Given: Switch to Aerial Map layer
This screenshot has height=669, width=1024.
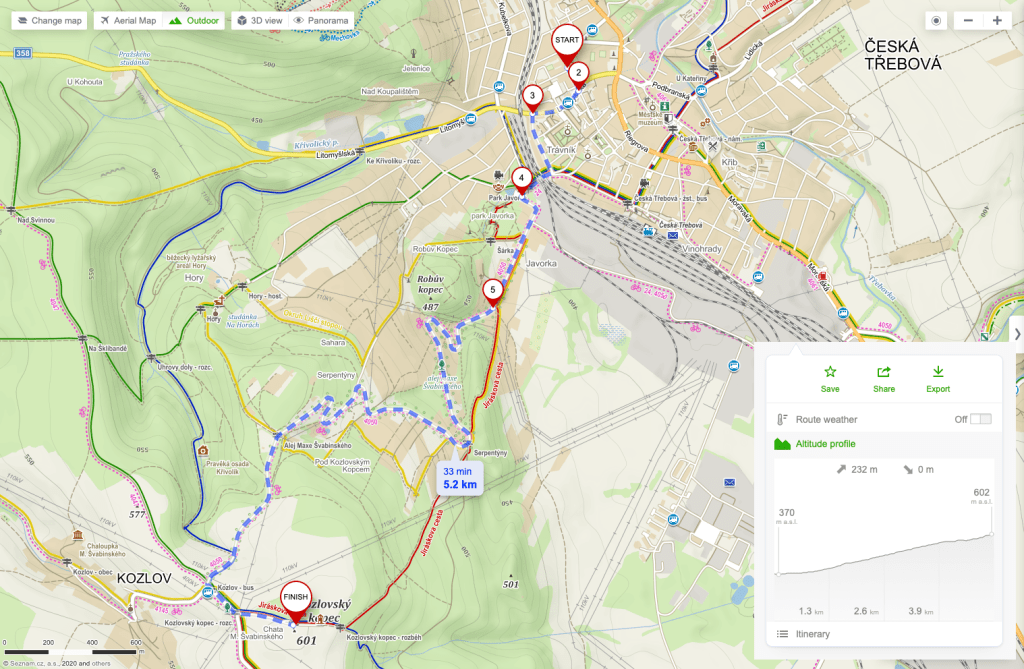Looking at the screenshot, I should (x=128, y=20).
